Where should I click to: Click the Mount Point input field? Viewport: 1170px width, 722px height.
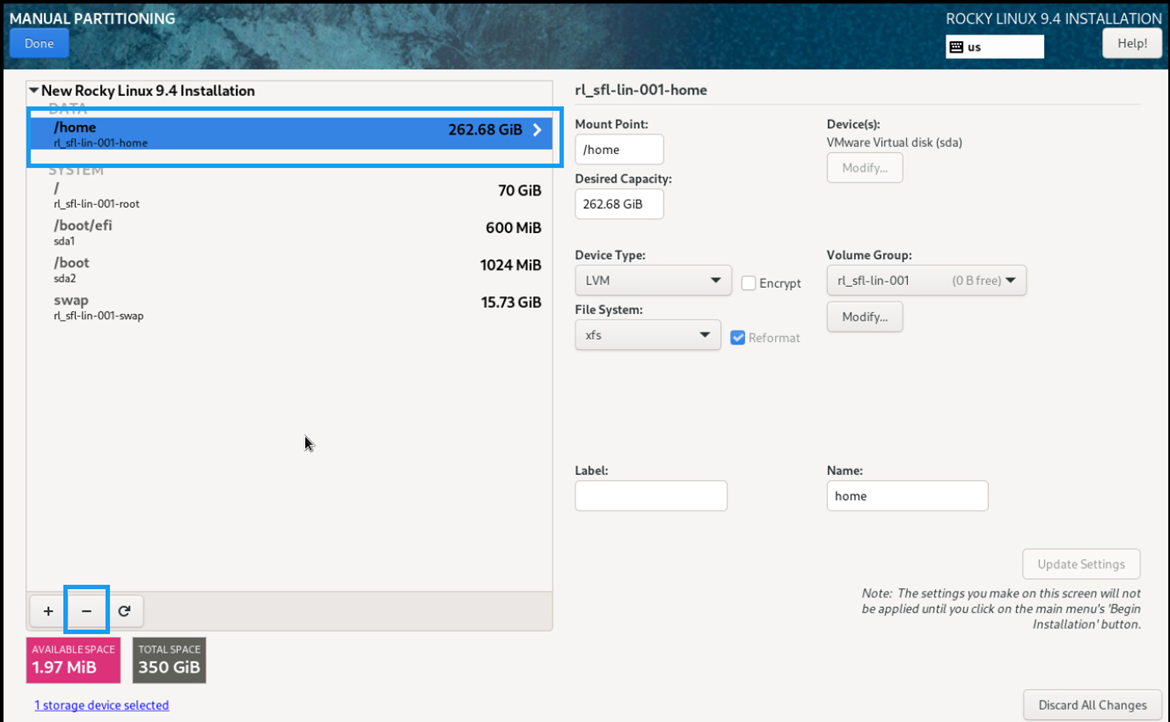619,149
